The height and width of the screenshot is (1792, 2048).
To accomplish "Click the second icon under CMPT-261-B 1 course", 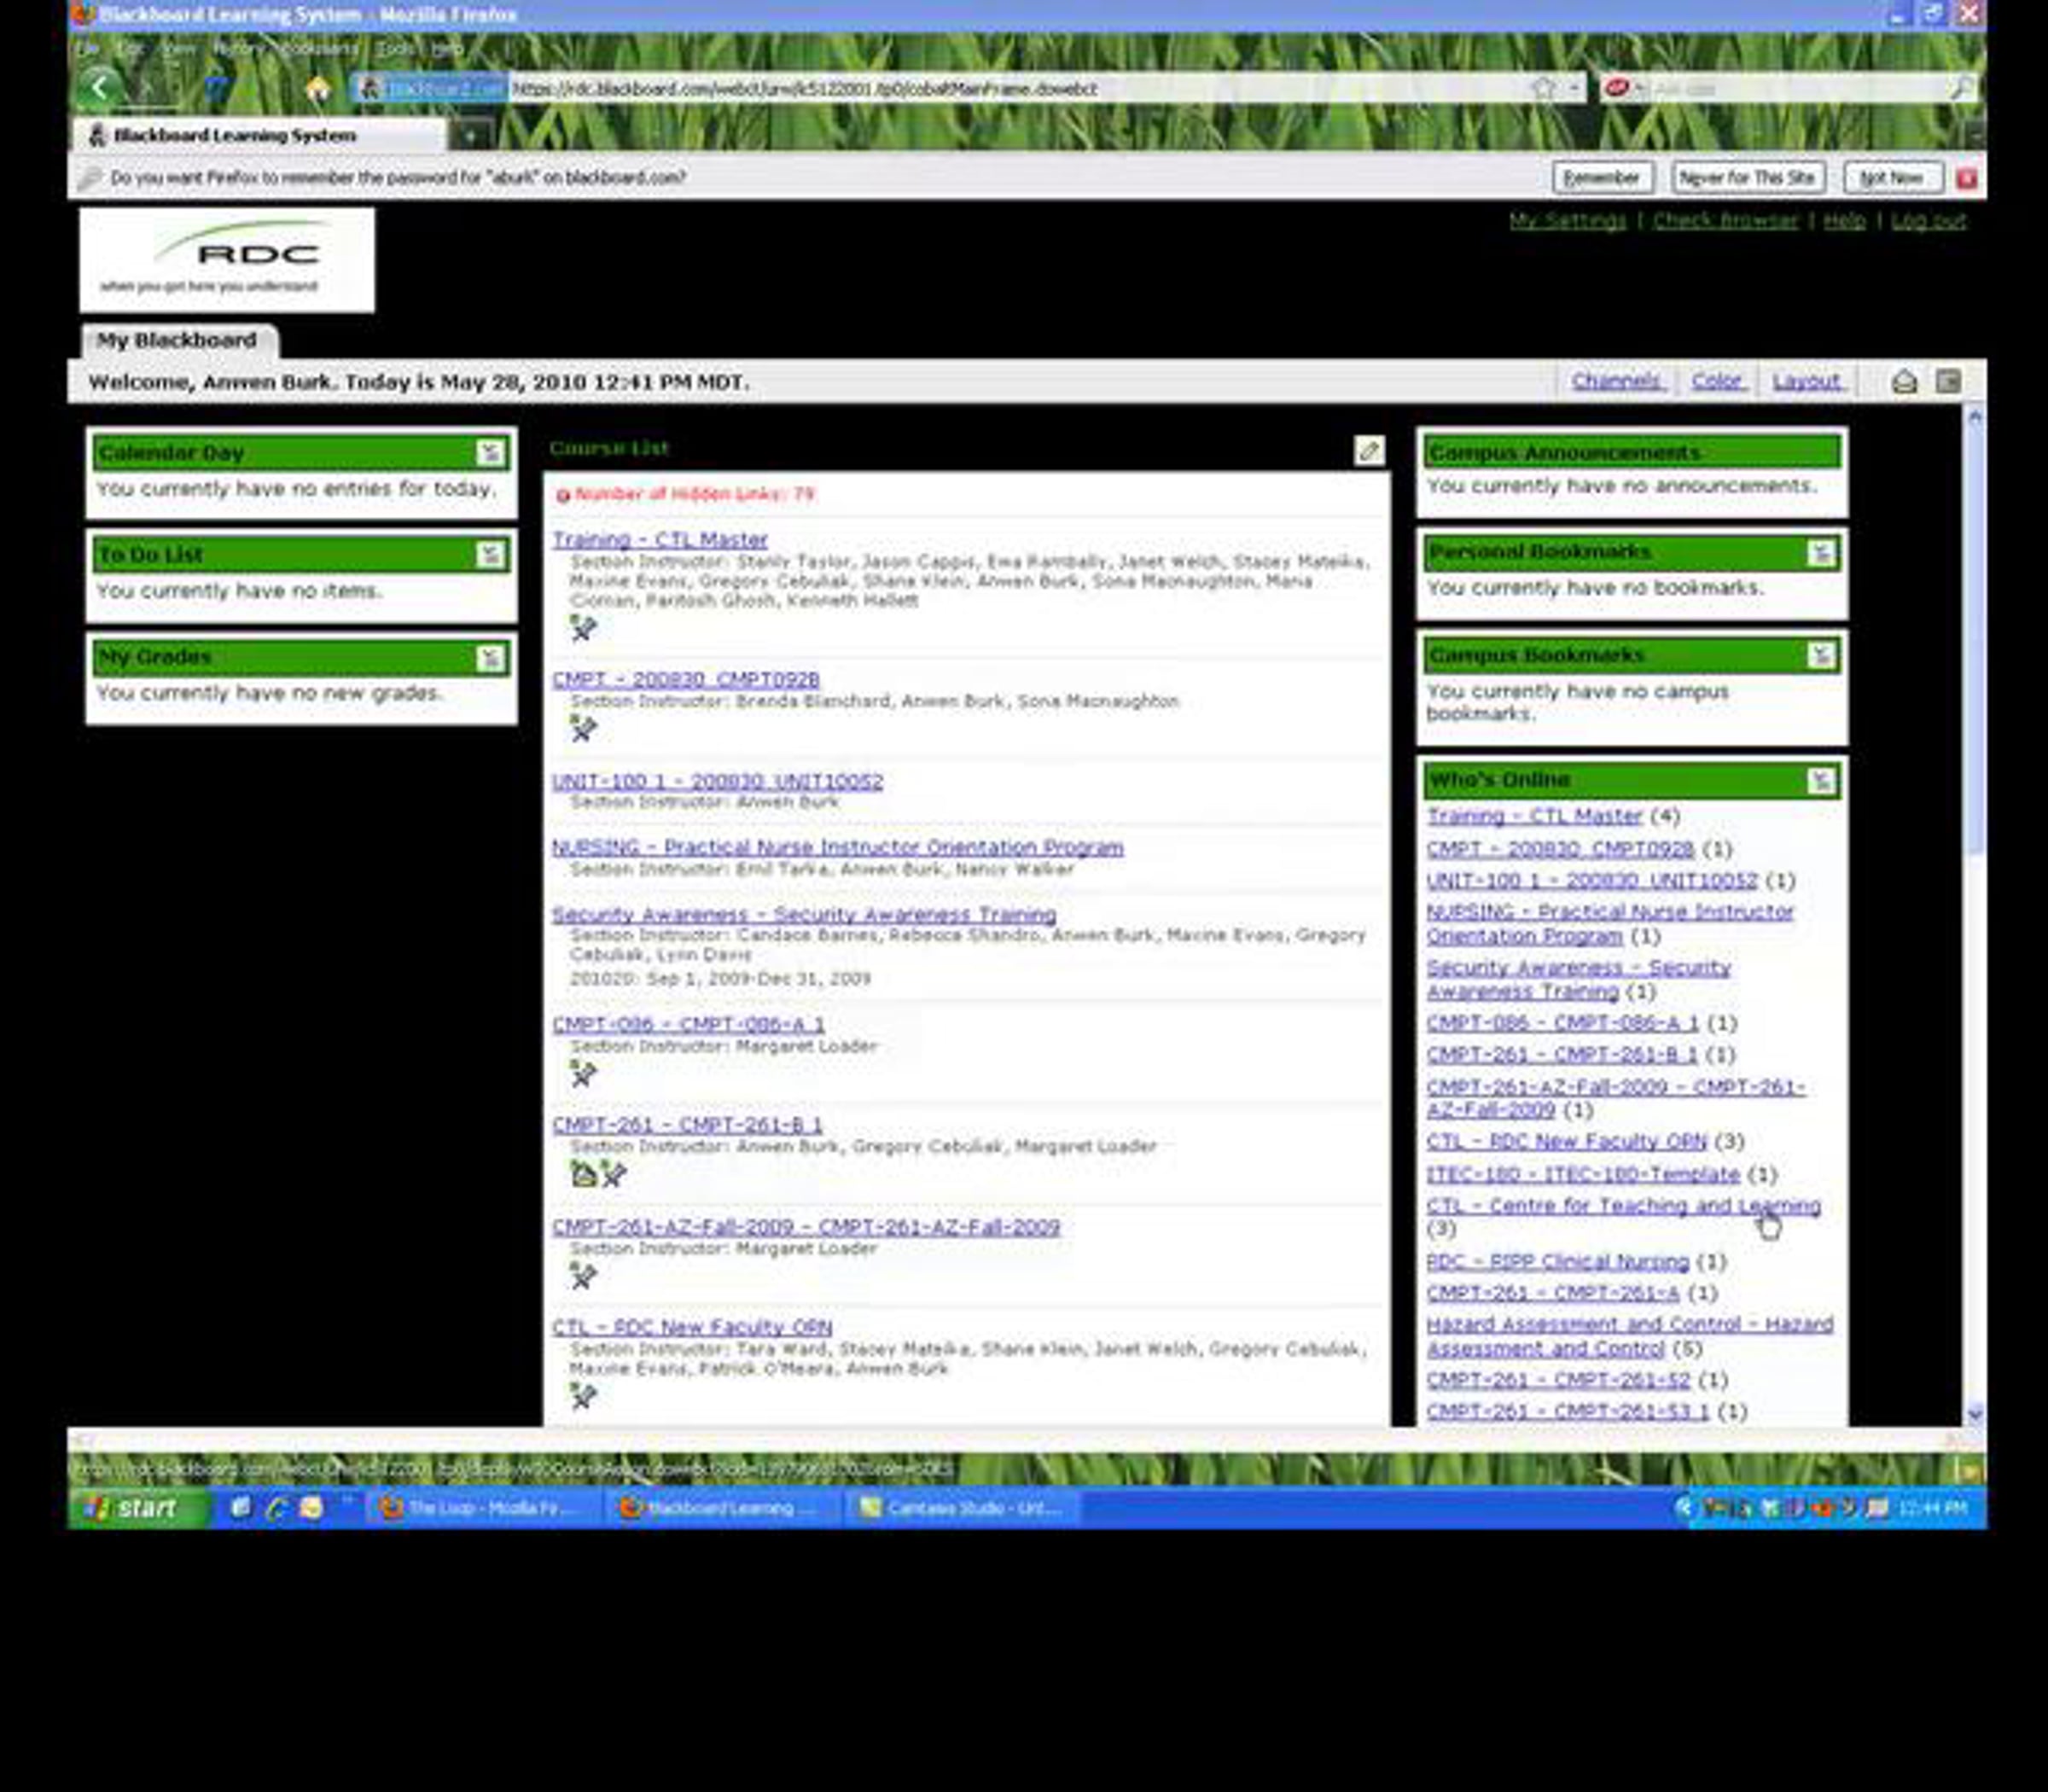I will [613, 1174].
